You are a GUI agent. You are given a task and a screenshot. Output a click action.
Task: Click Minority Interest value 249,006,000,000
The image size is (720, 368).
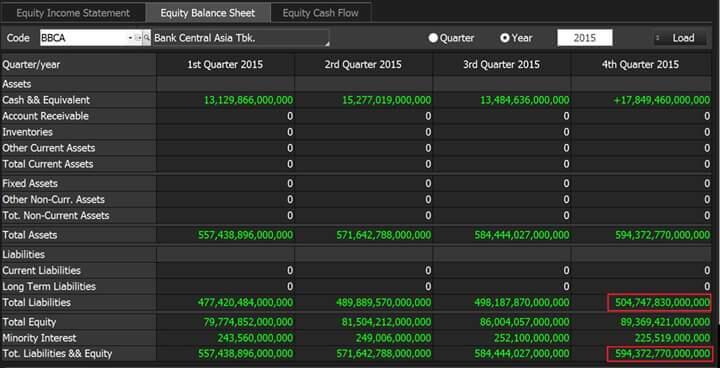[x=394, y=338]
